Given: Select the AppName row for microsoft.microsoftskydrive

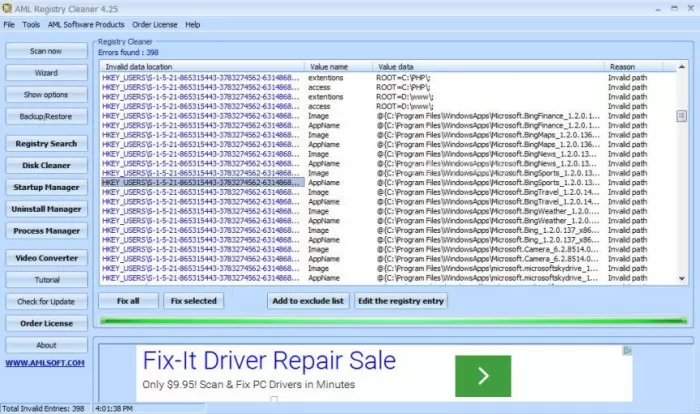Looking at the screenshot, I should (388, 278).
